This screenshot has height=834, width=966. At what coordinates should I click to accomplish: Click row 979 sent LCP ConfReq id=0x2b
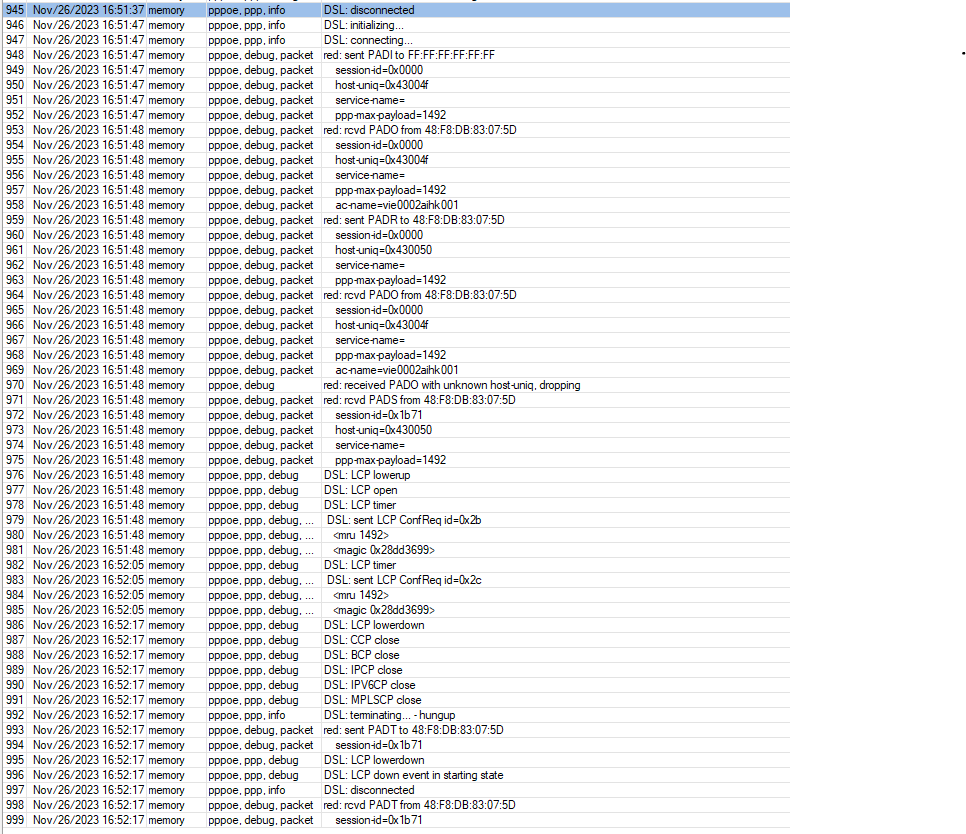point(396,520)
